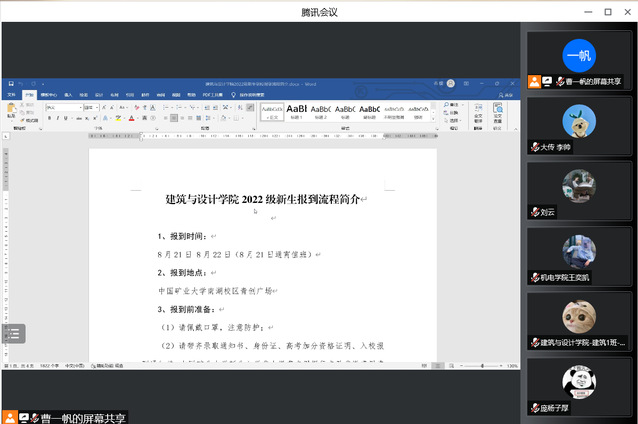Apply the 标题 1 heading style

pyautogui.click(x=296, y=110)
